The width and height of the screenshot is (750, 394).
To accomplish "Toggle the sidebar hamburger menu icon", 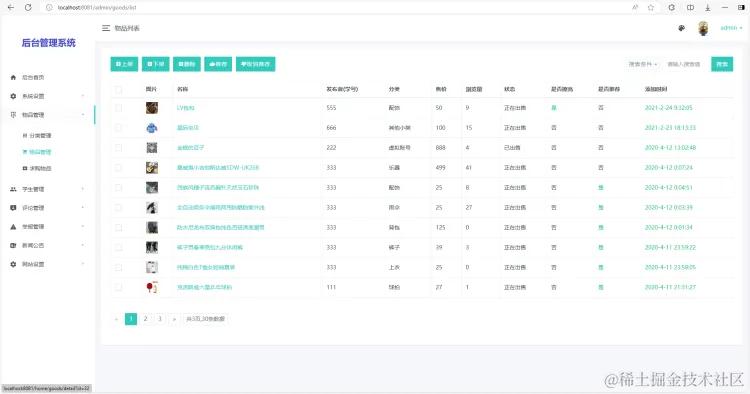I will pyautogui.click(x=106, y=28).
